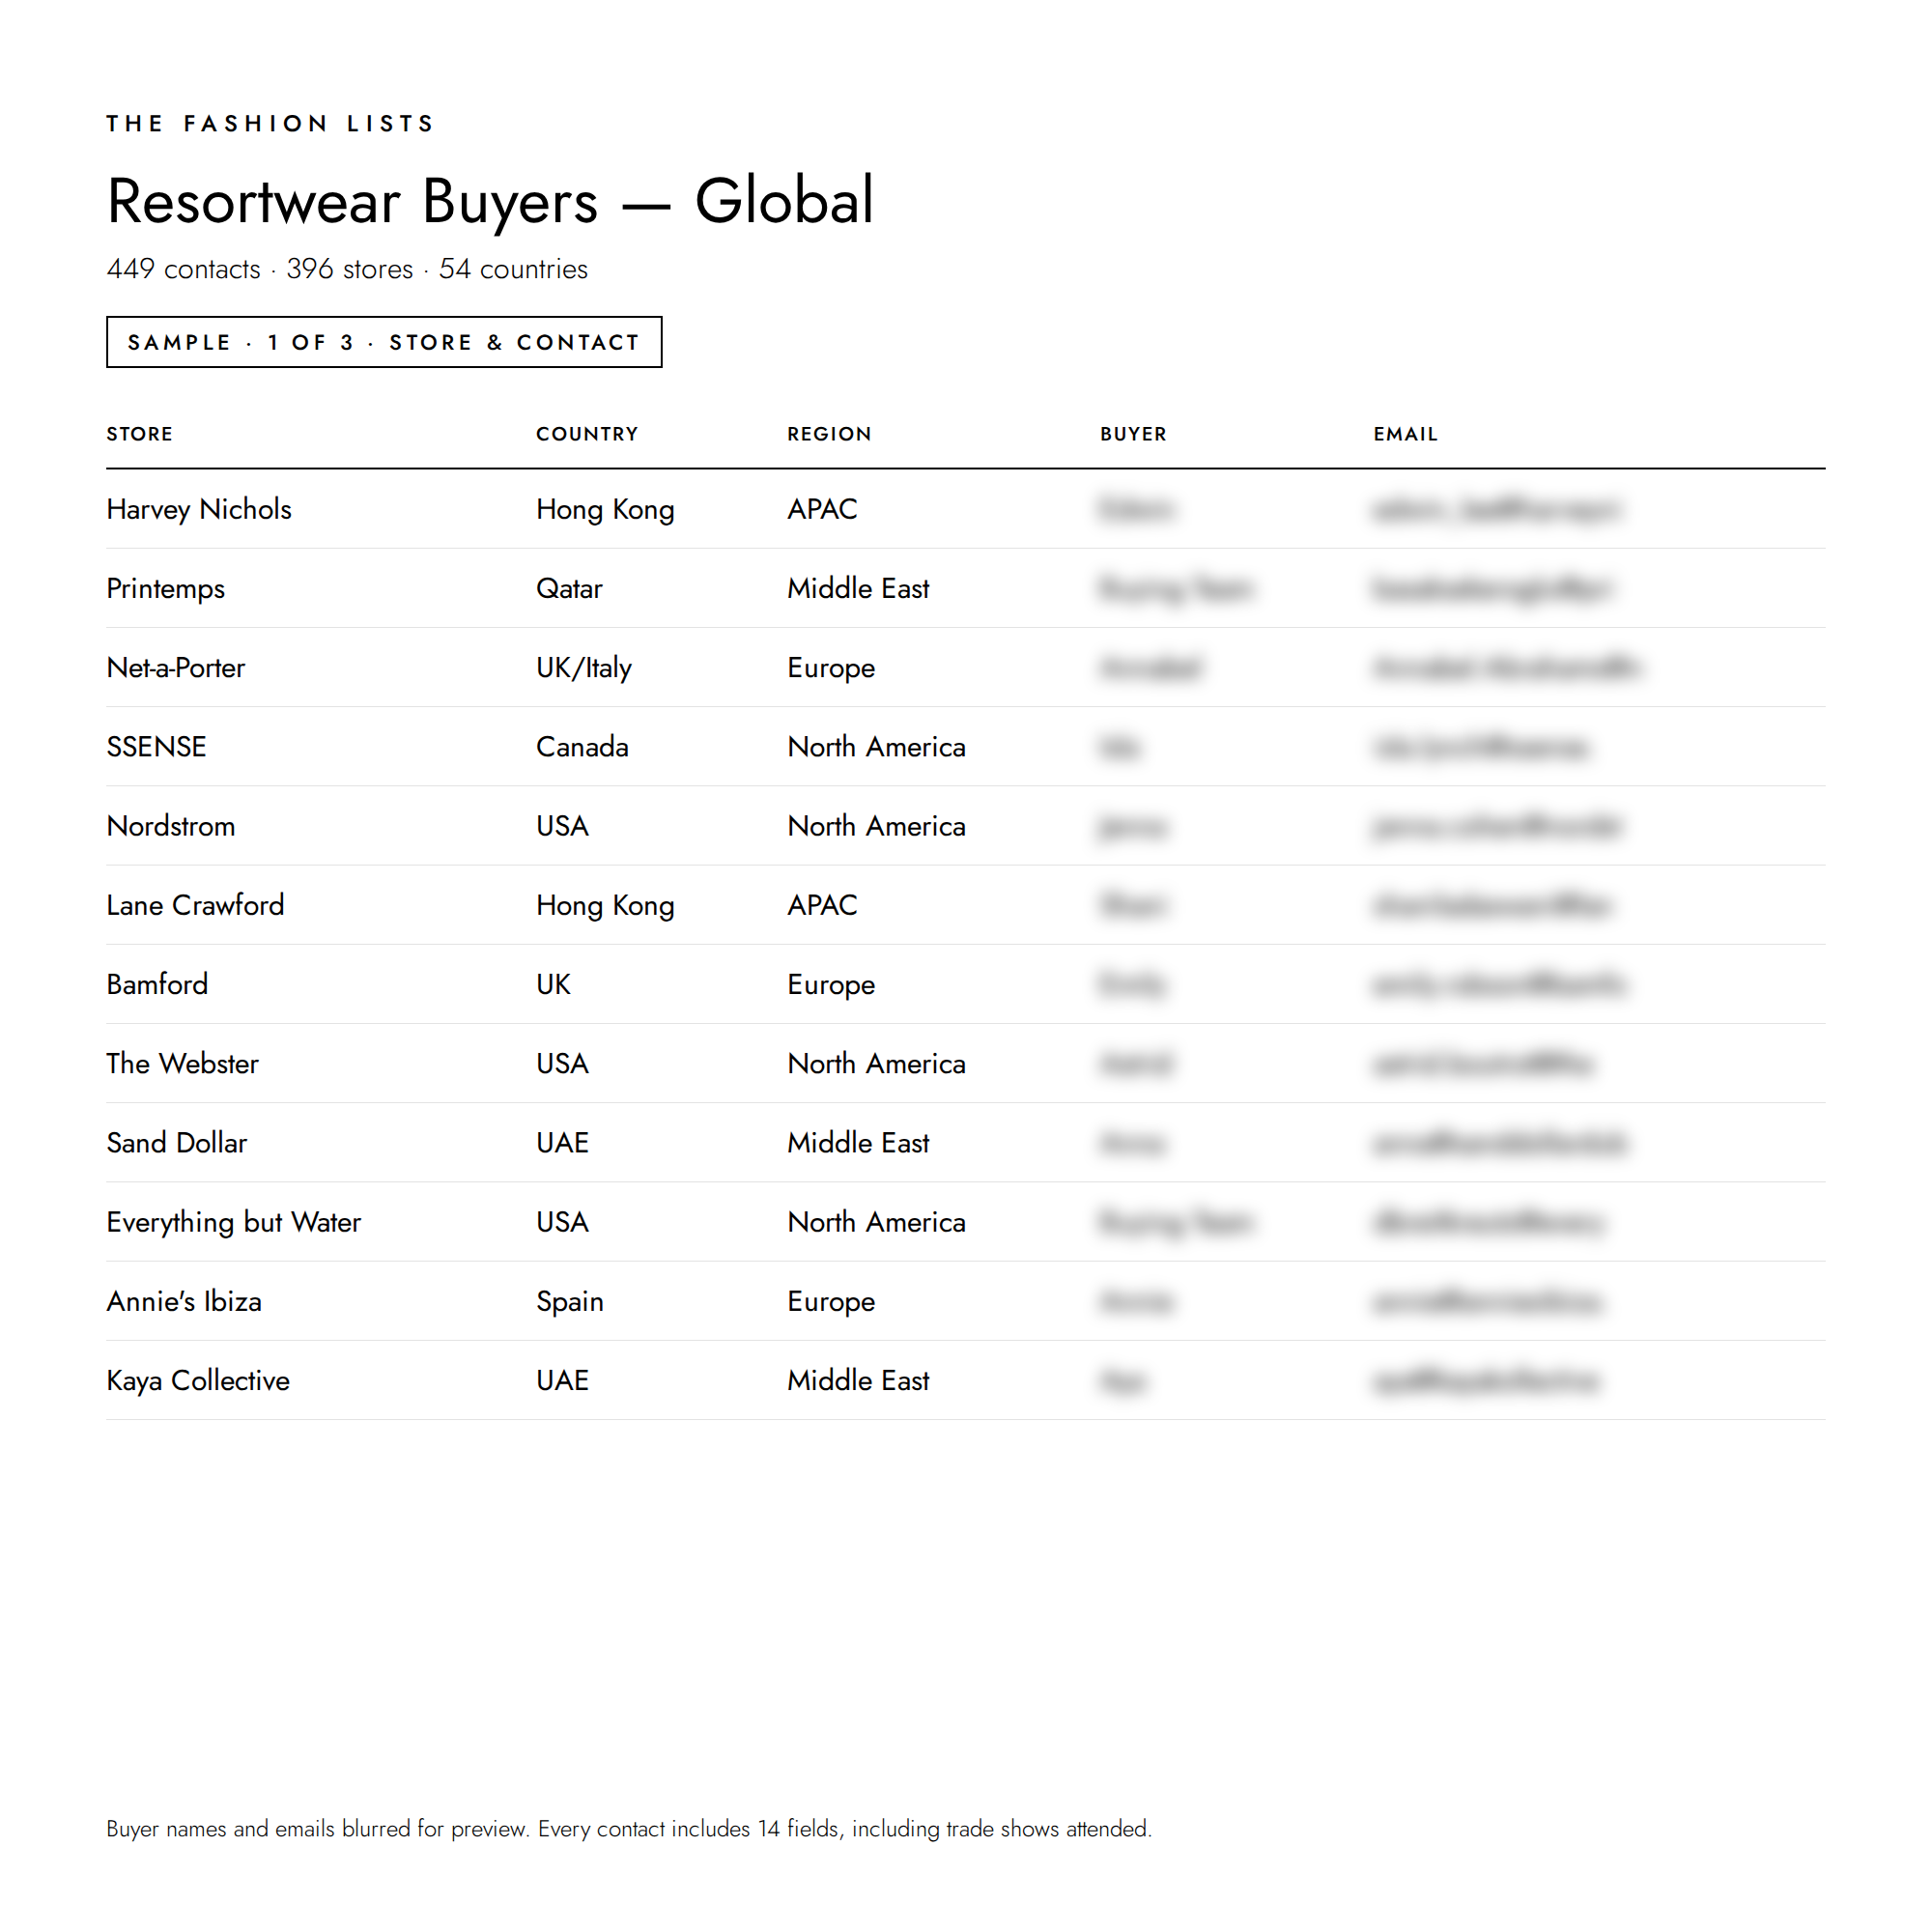The image size is (1932, 1932).
Task: Click the 'Lane Crawford' store name
Action: (196, 904)
